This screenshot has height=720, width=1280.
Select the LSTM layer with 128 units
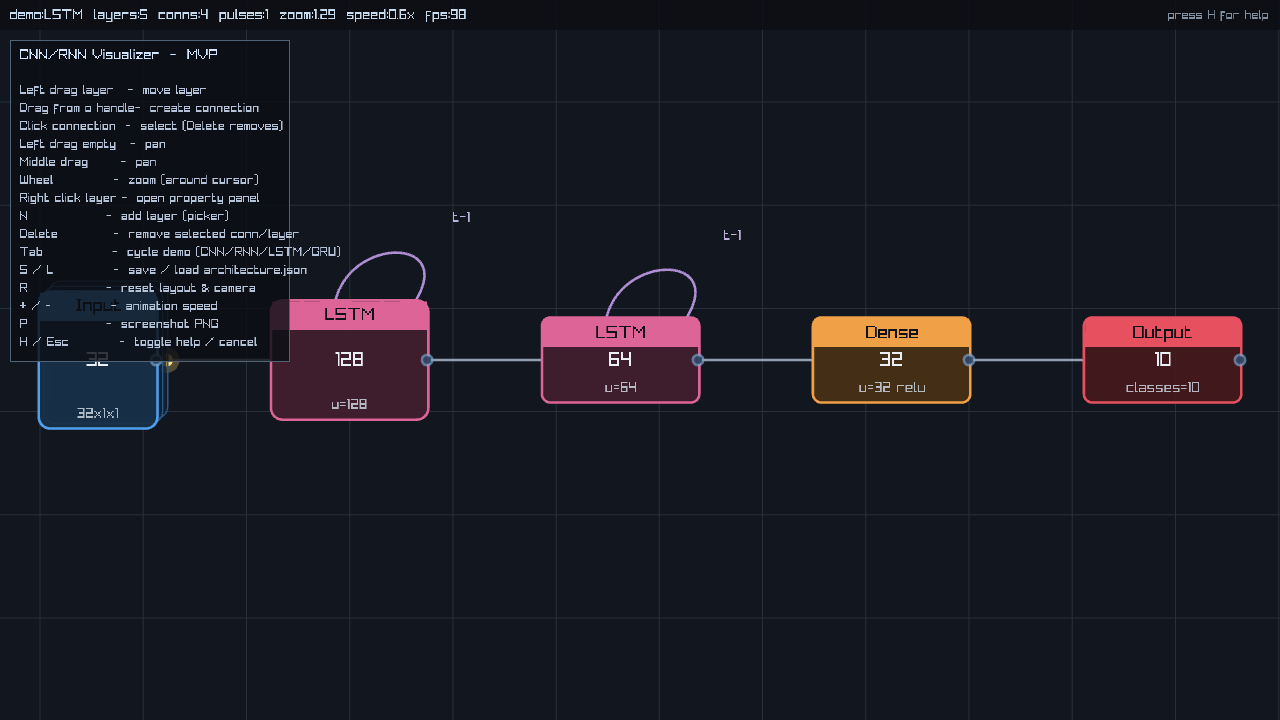349,360
